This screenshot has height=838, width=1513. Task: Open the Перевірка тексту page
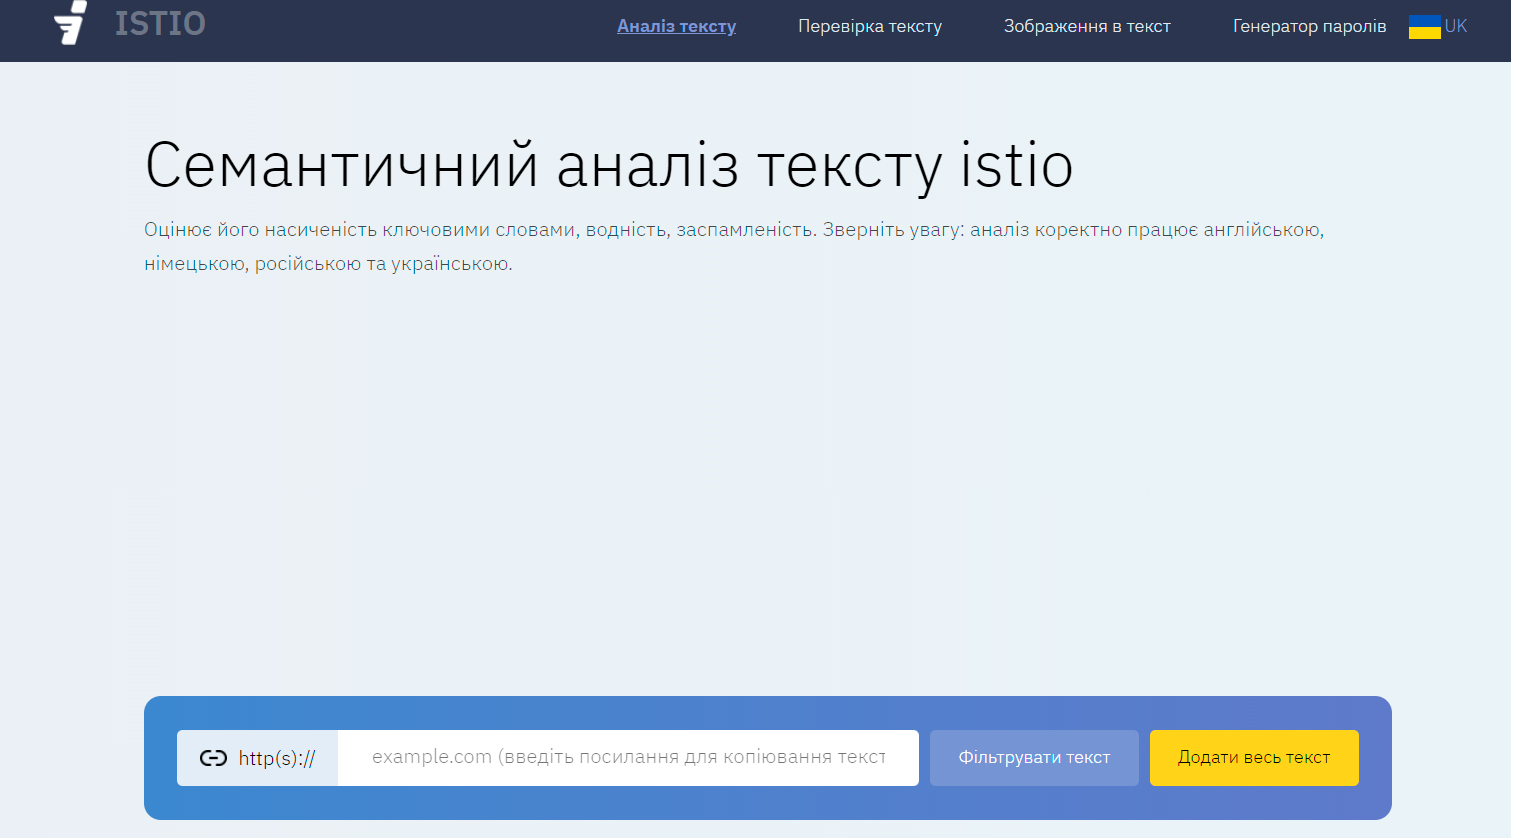[x=870, y=26]
